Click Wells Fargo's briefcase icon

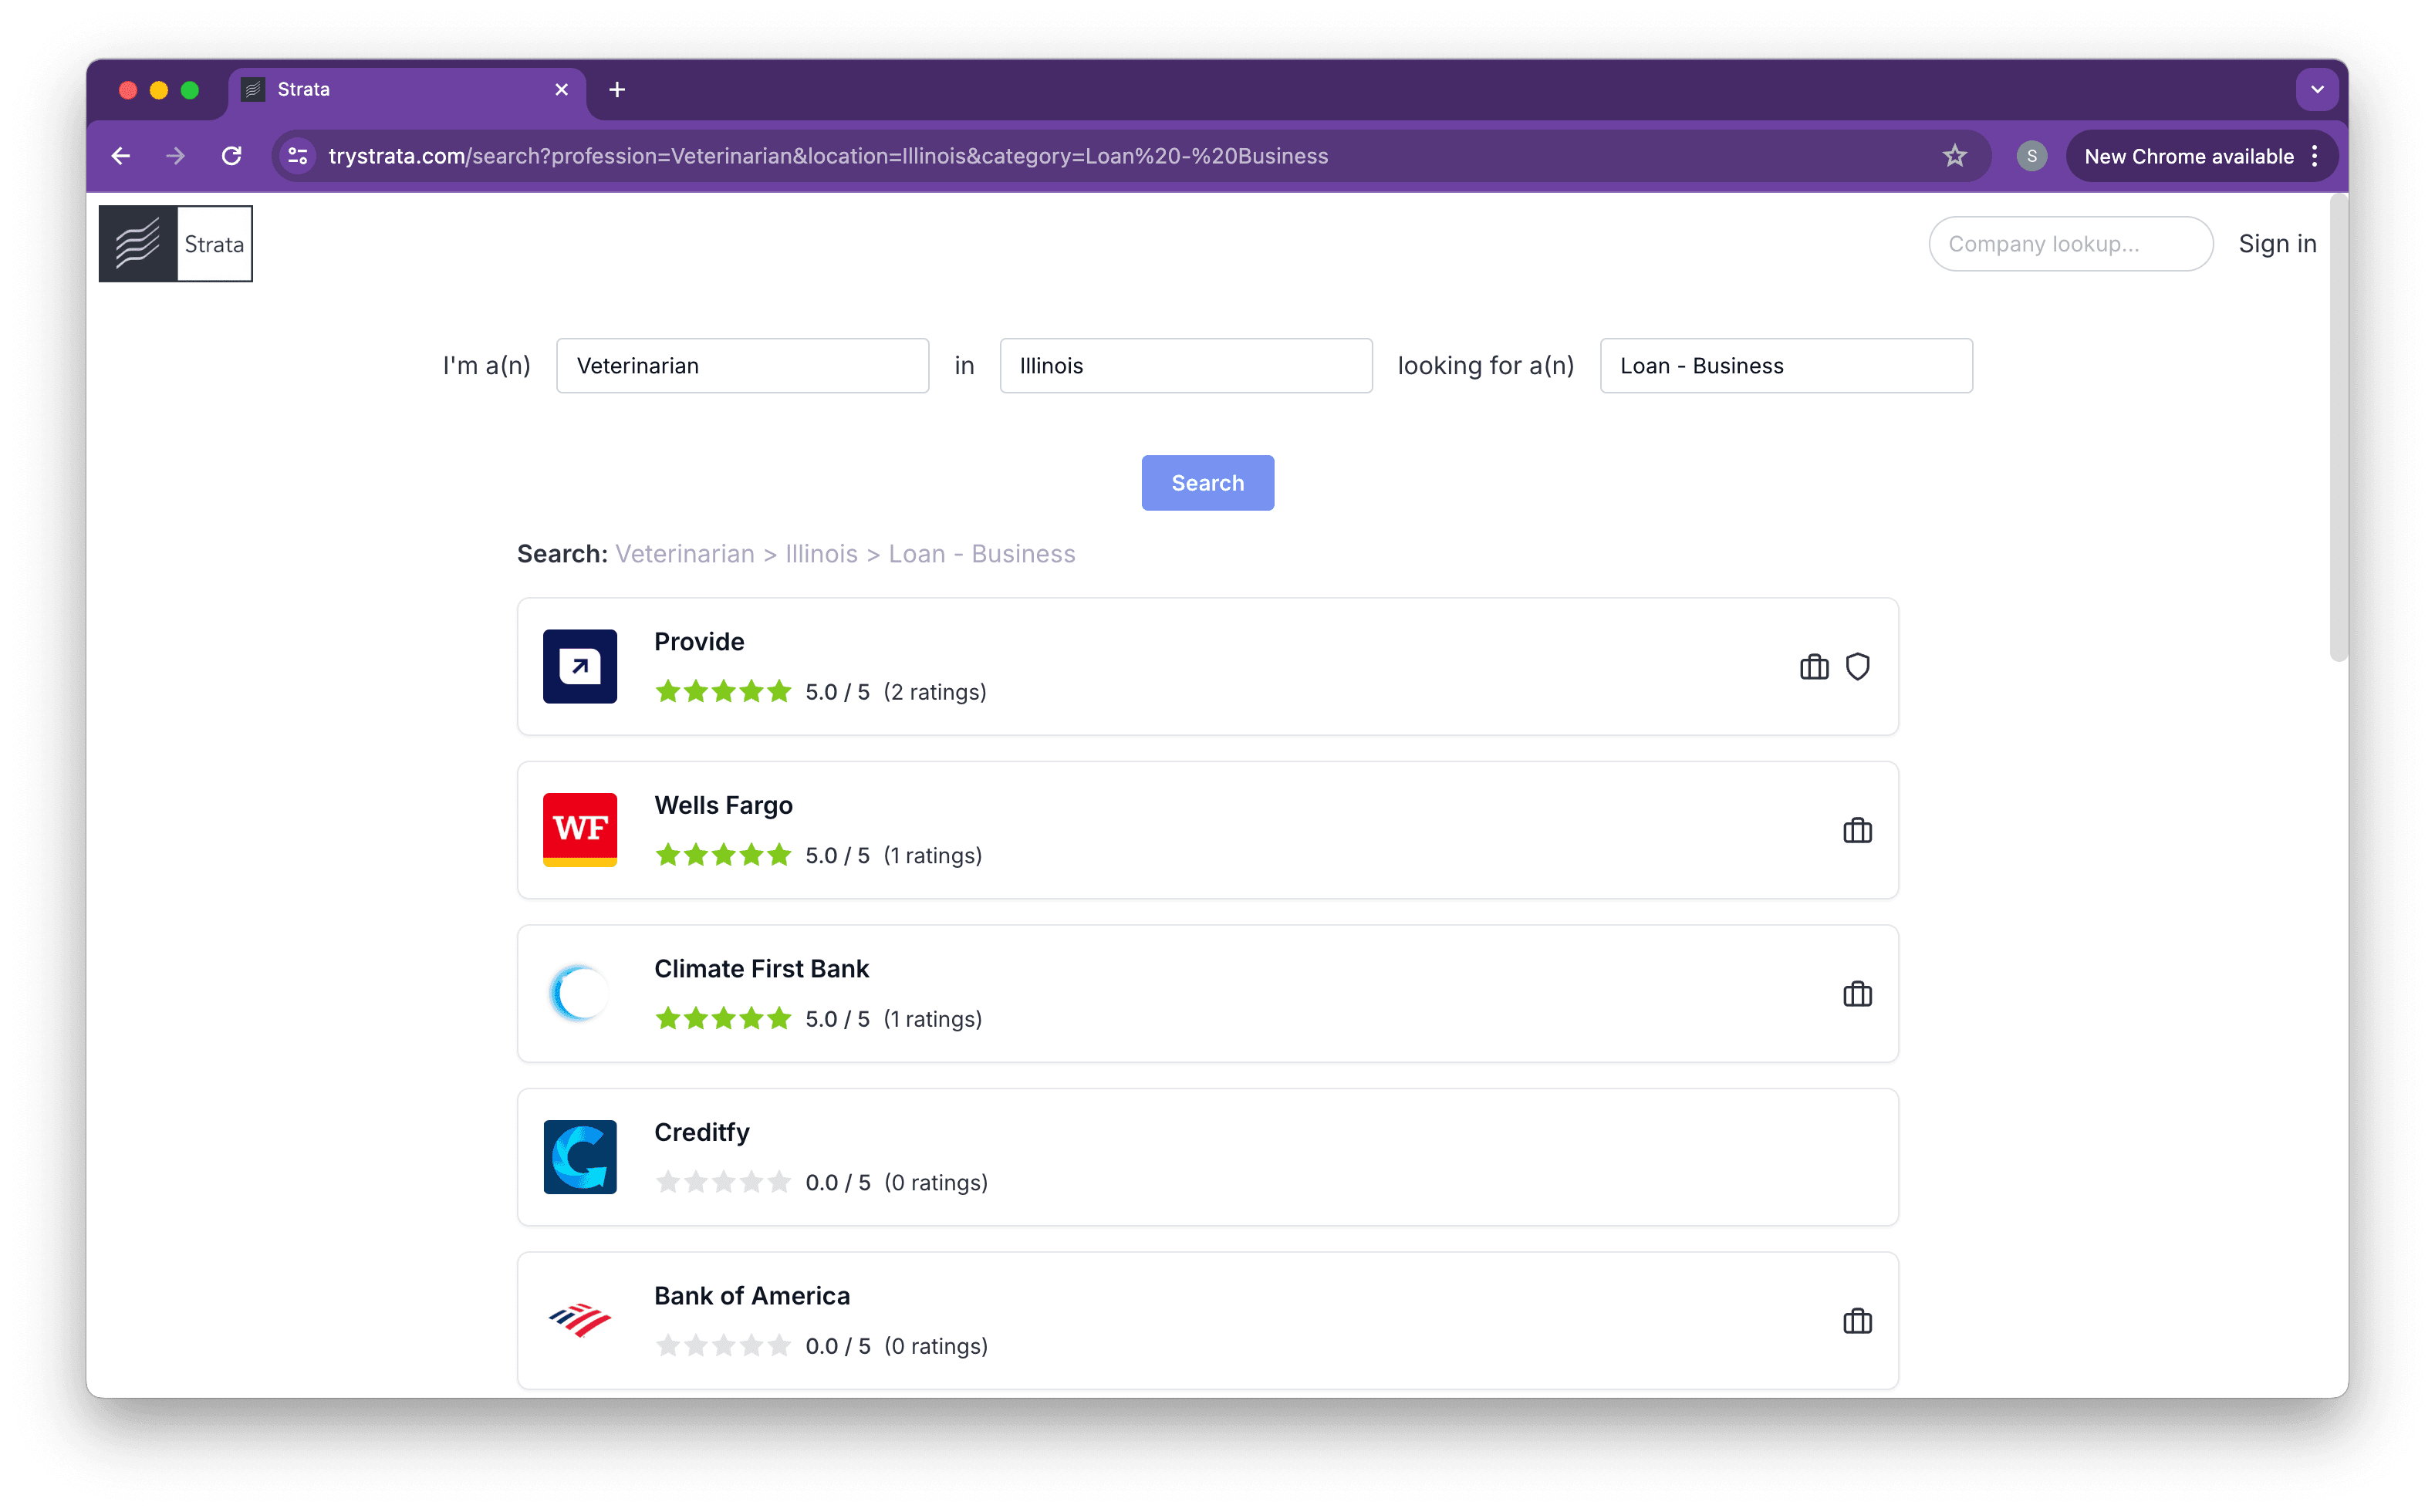click(1858, 831)
